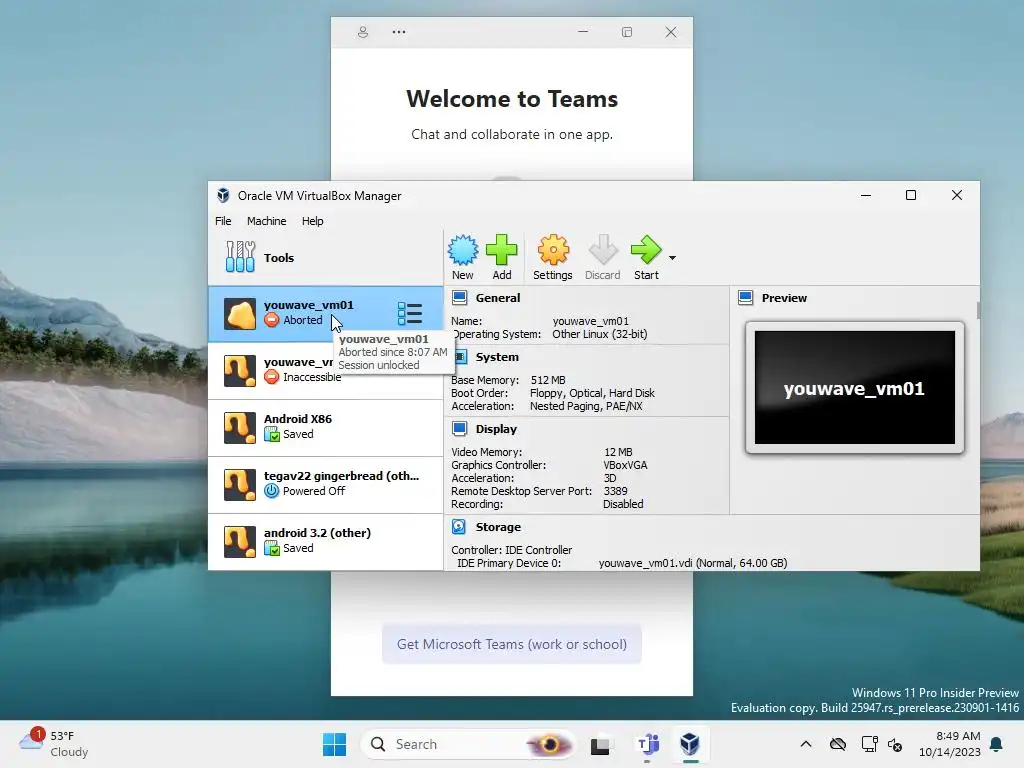Screen dimensions: 1024x768
Task: Open the Help menu
Action: coord(312,221)
